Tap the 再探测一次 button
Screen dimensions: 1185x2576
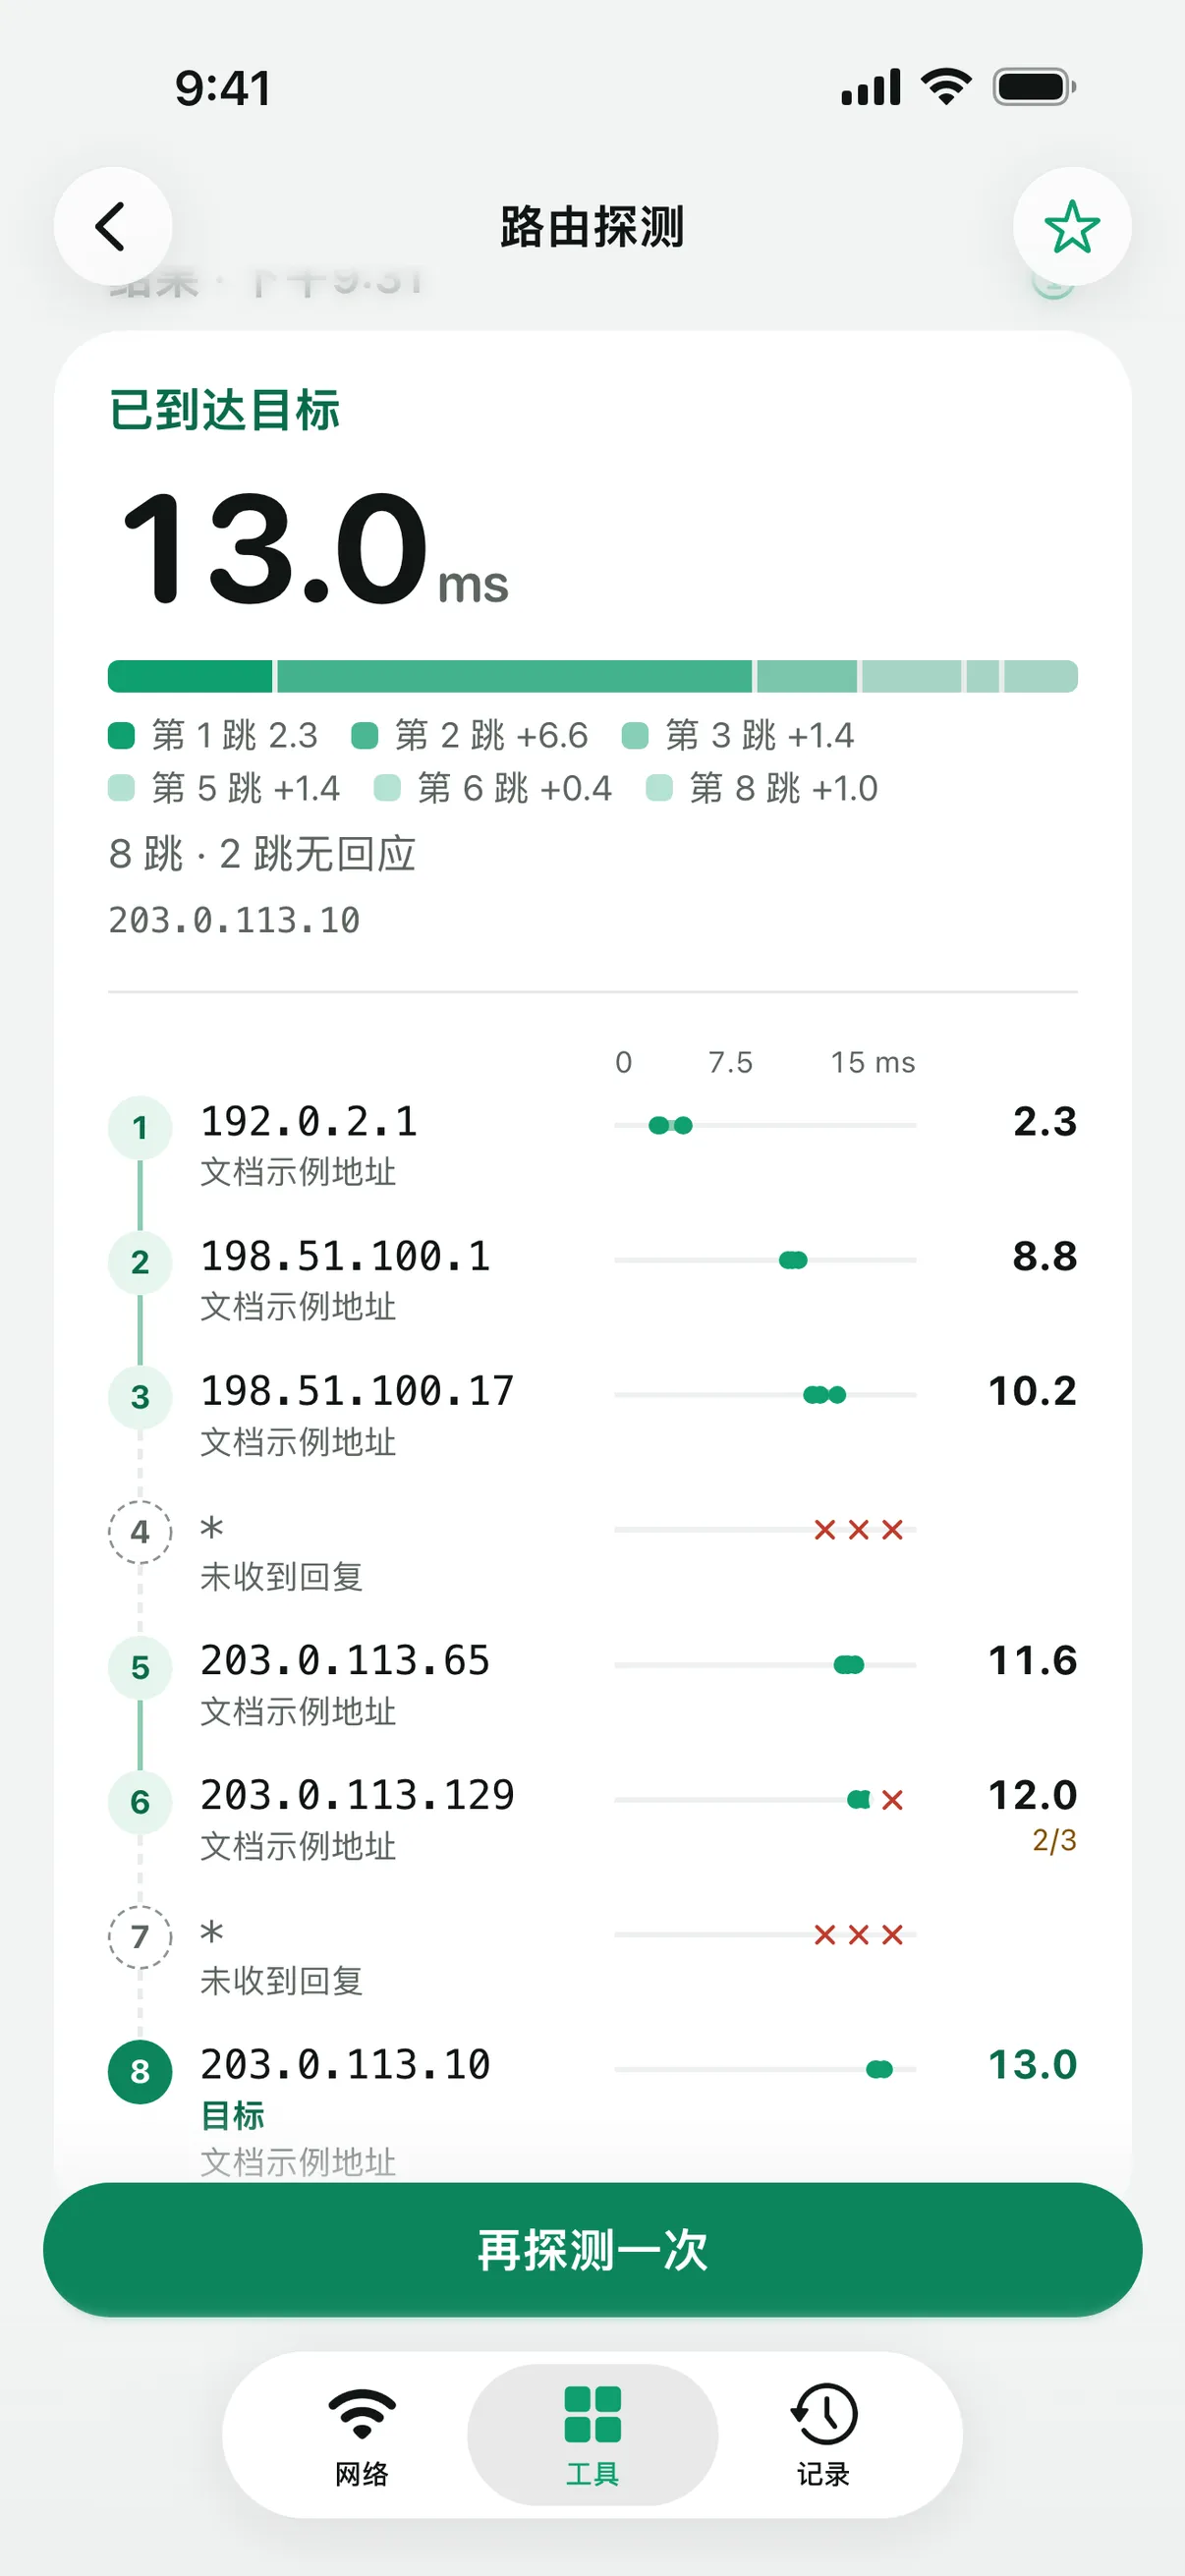click(x=592, y=2249)
